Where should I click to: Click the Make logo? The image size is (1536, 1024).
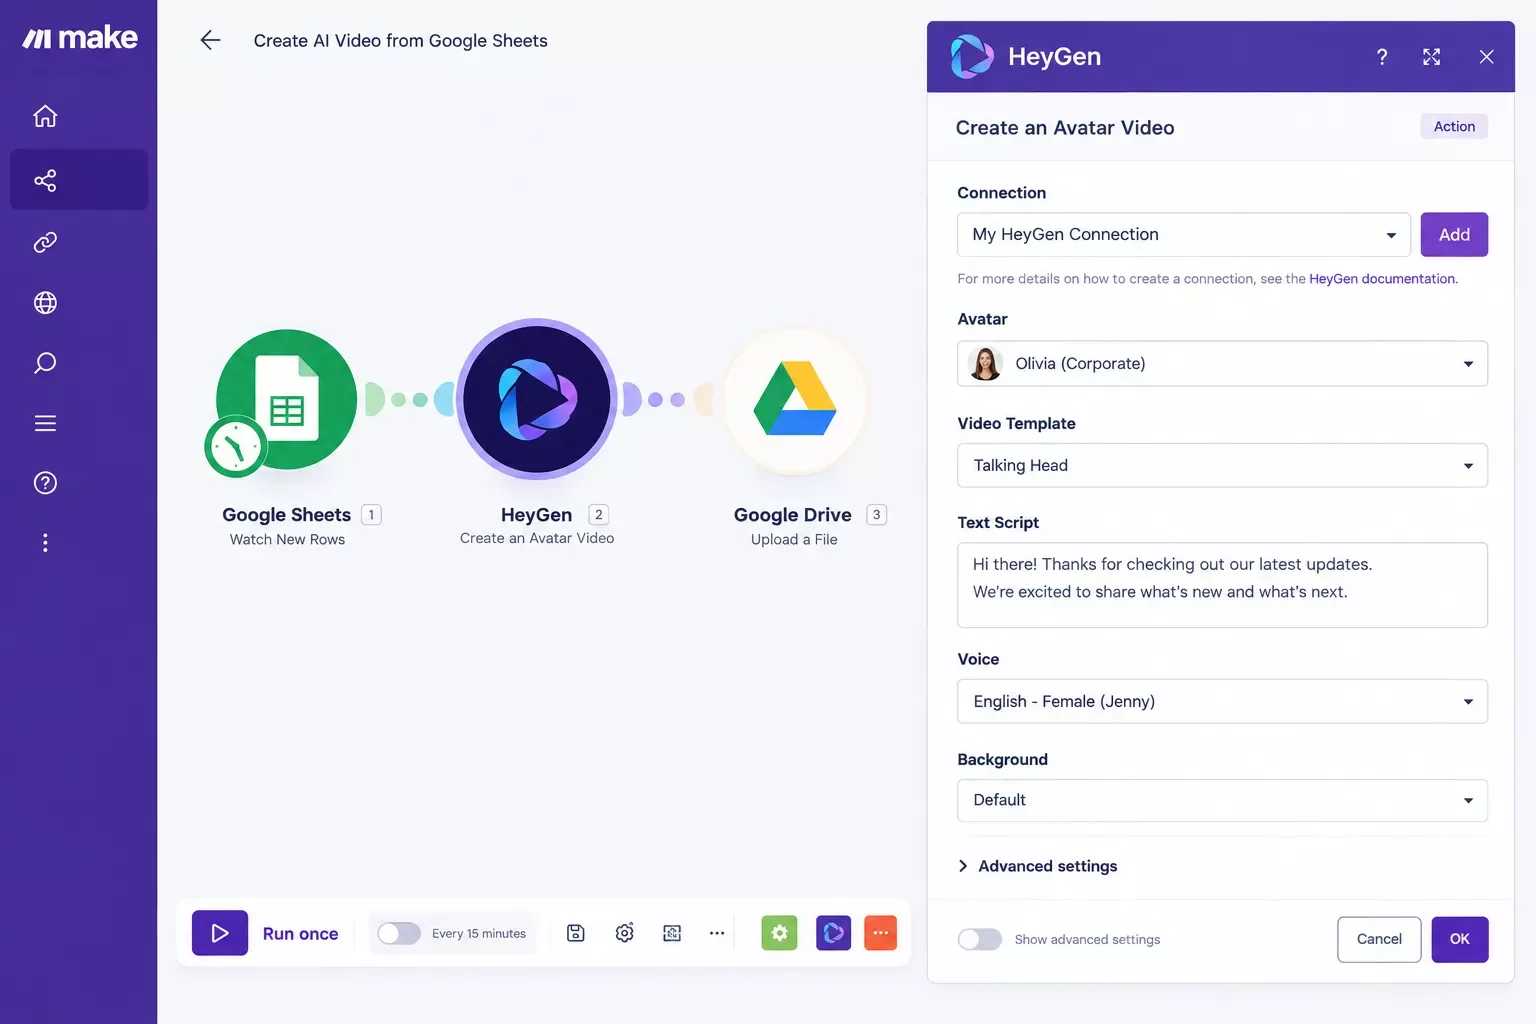click(x=80, y=38)
